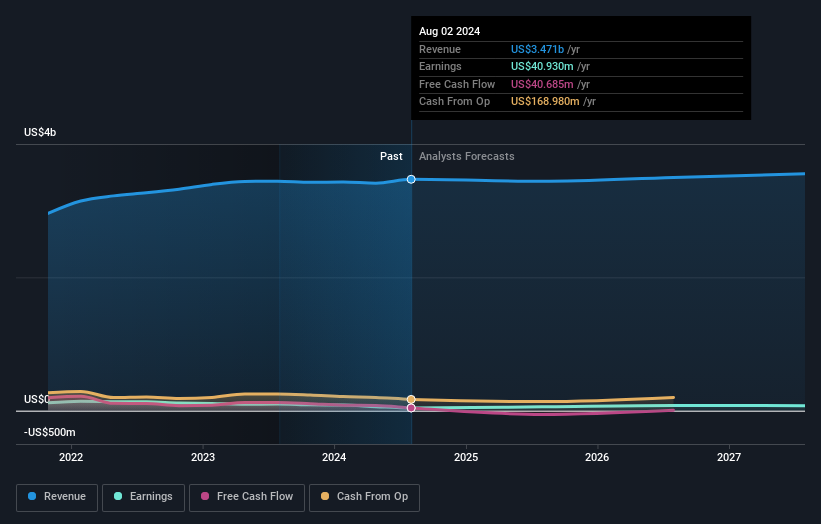821x524 pixels.
Task: Toggle the Free Cash Flow legend button
Action: (247, 497)
